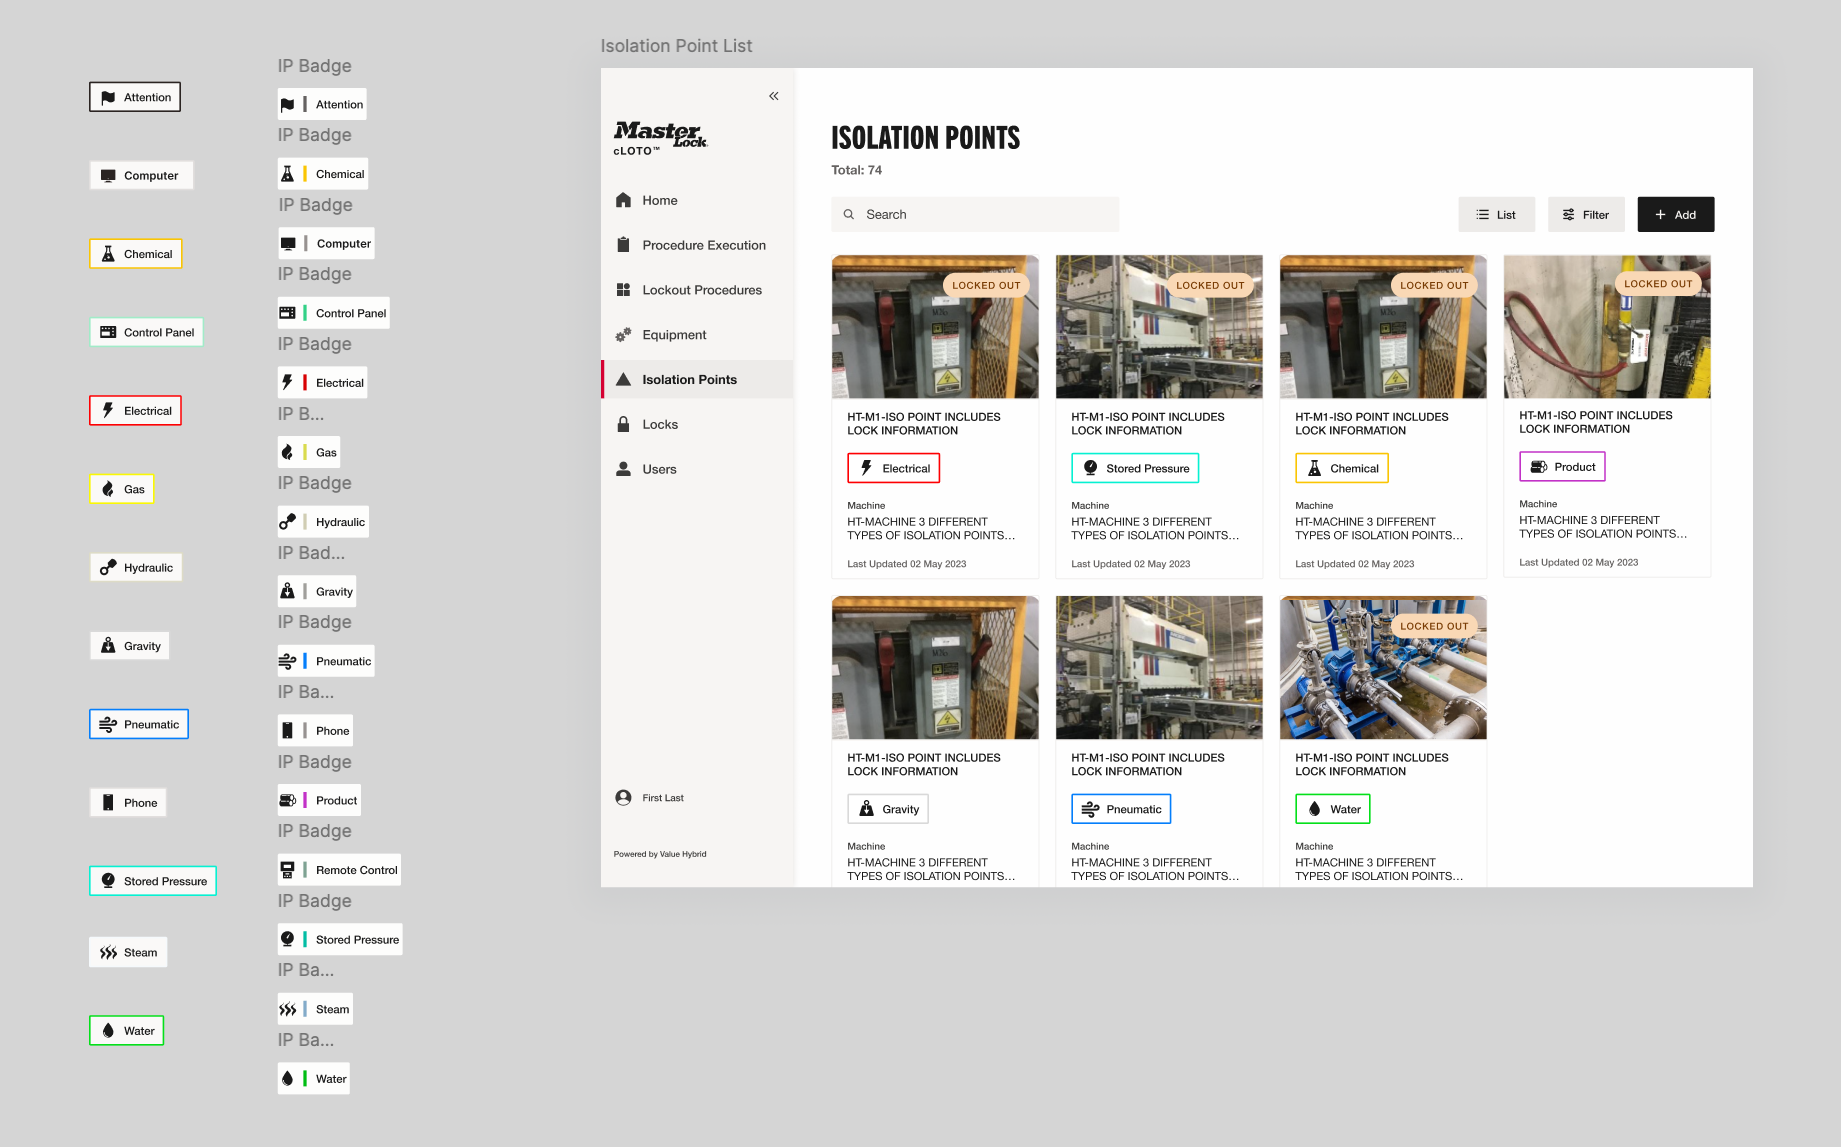Image resolution: width=1841 pixels, height=1147 pixels.
Task: Select the outlined Gravity badge in left column
Action: [129, 646]
